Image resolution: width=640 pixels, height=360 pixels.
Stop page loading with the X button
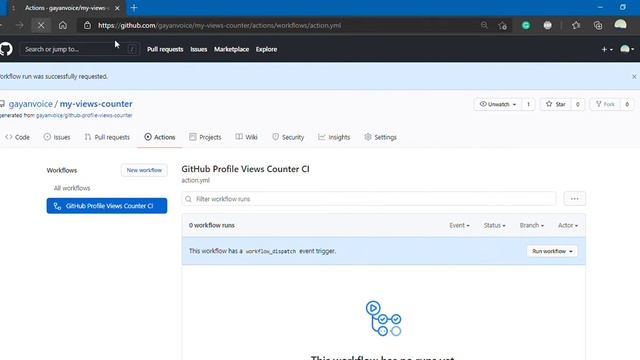pos(41,25)
